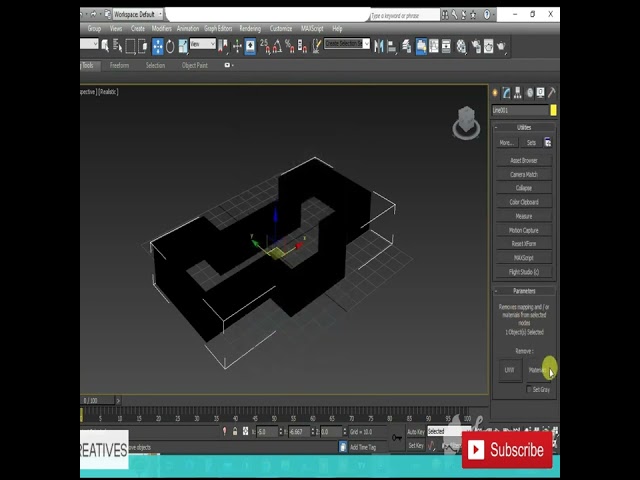Viewport: 640px width, 480px height.
Task: Click the Measure utility button
Action: [524, 216]
